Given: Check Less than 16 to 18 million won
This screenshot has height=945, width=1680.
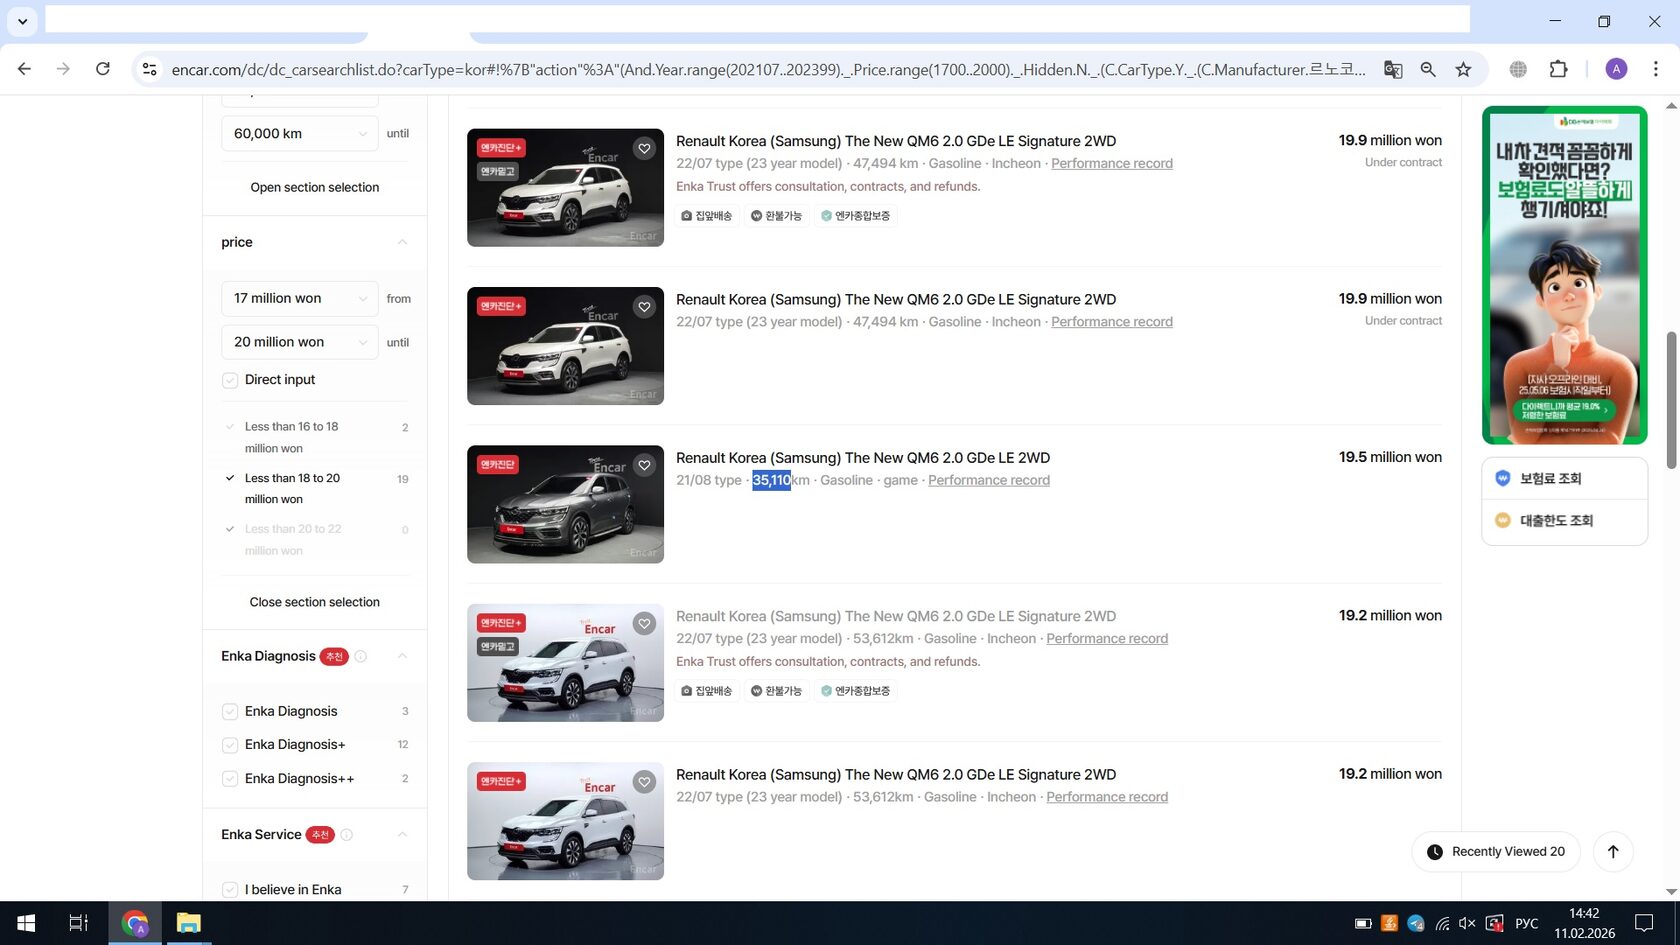Looking at the screenshot, I should pyautogui.click(x=230, y=427).
